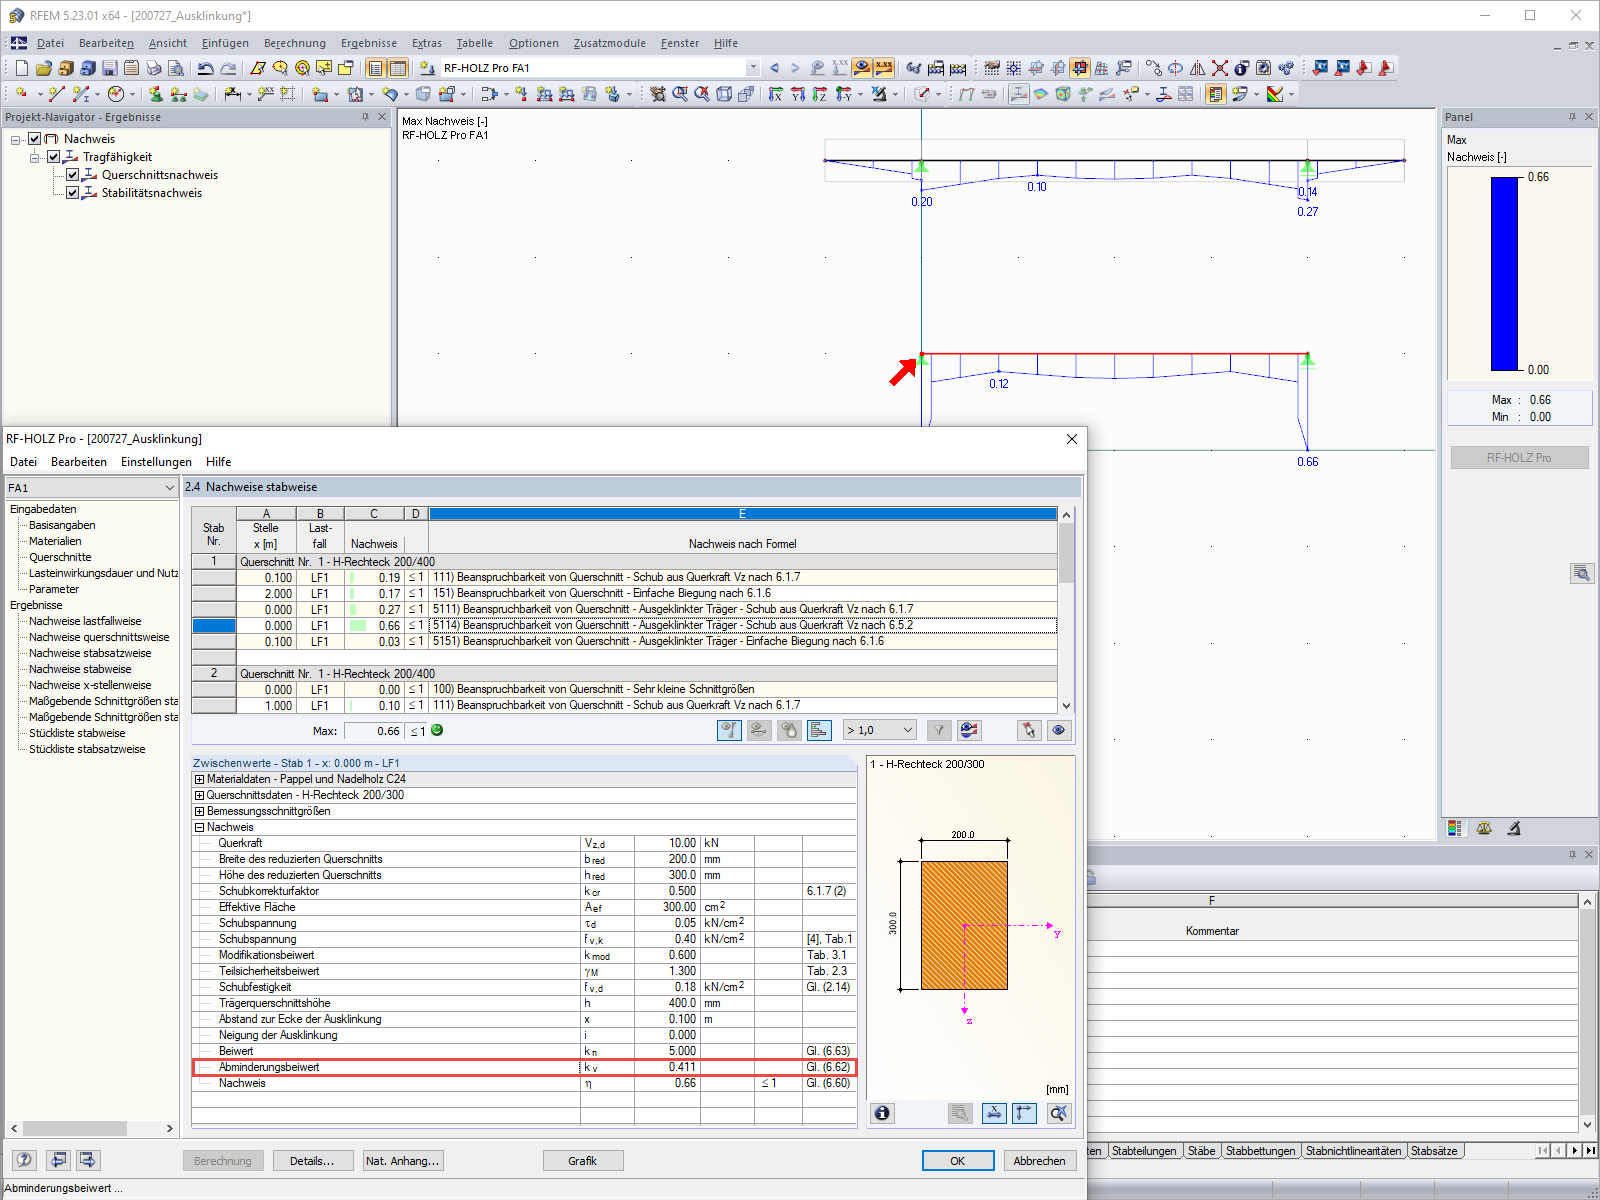Toggle the table display button in main toolbar
Viewport: 1600px width, 1200px height.
pos(398,68)
